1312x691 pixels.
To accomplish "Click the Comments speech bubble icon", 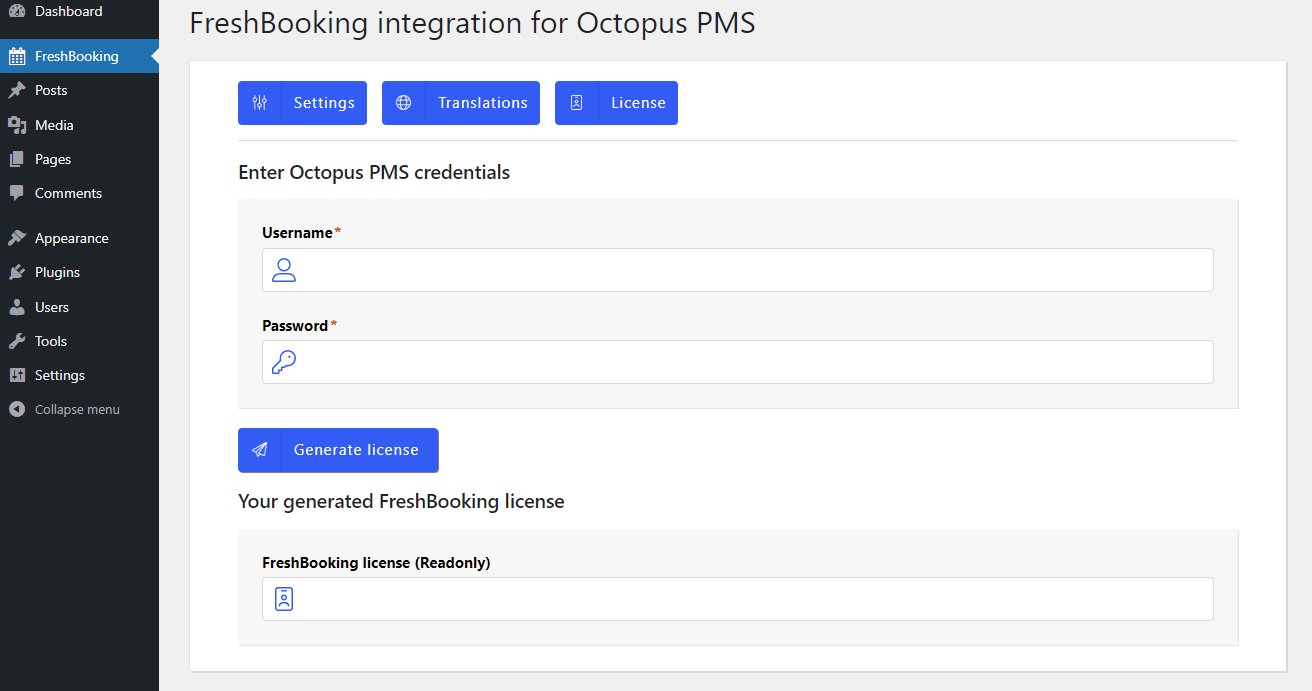I will pos(17,193).
